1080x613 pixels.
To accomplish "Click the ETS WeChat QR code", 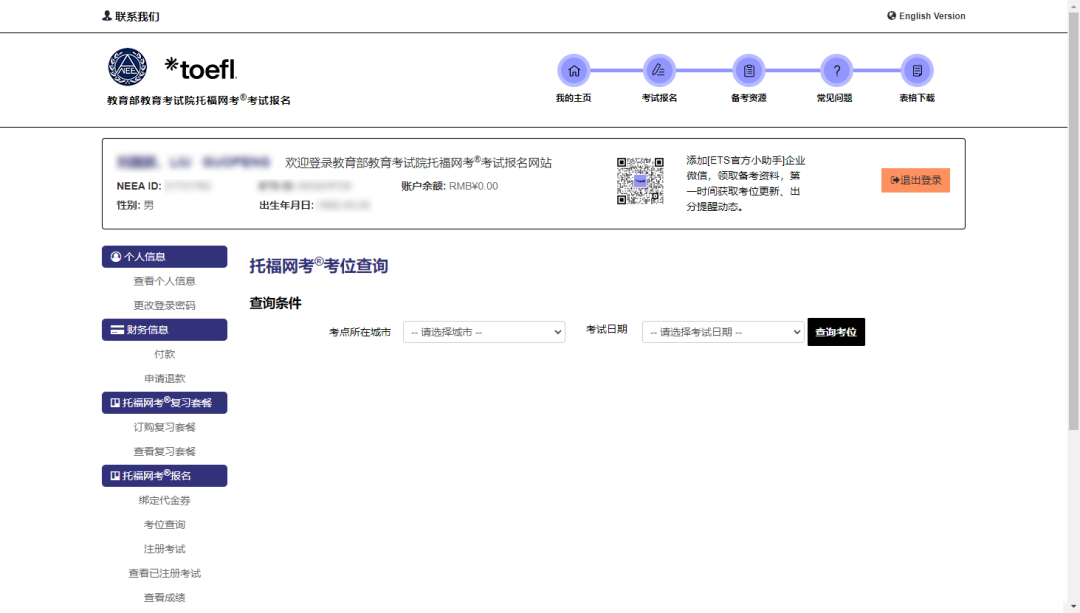I will point(640,181).
